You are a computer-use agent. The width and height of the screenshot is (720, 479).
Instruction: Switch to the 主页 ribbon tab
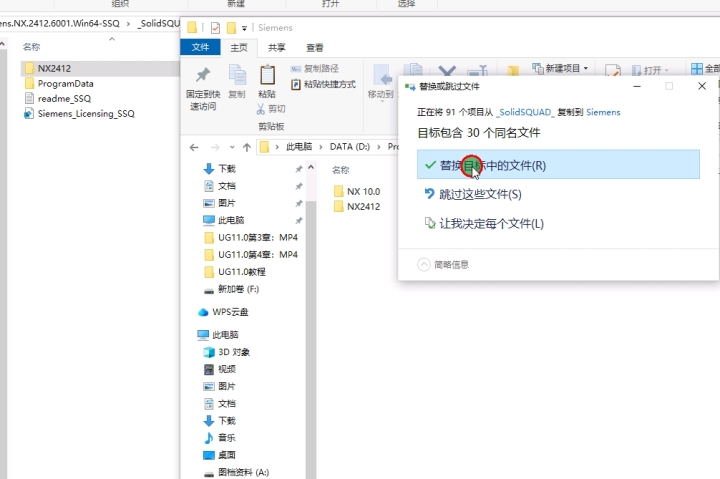point(239,47)
